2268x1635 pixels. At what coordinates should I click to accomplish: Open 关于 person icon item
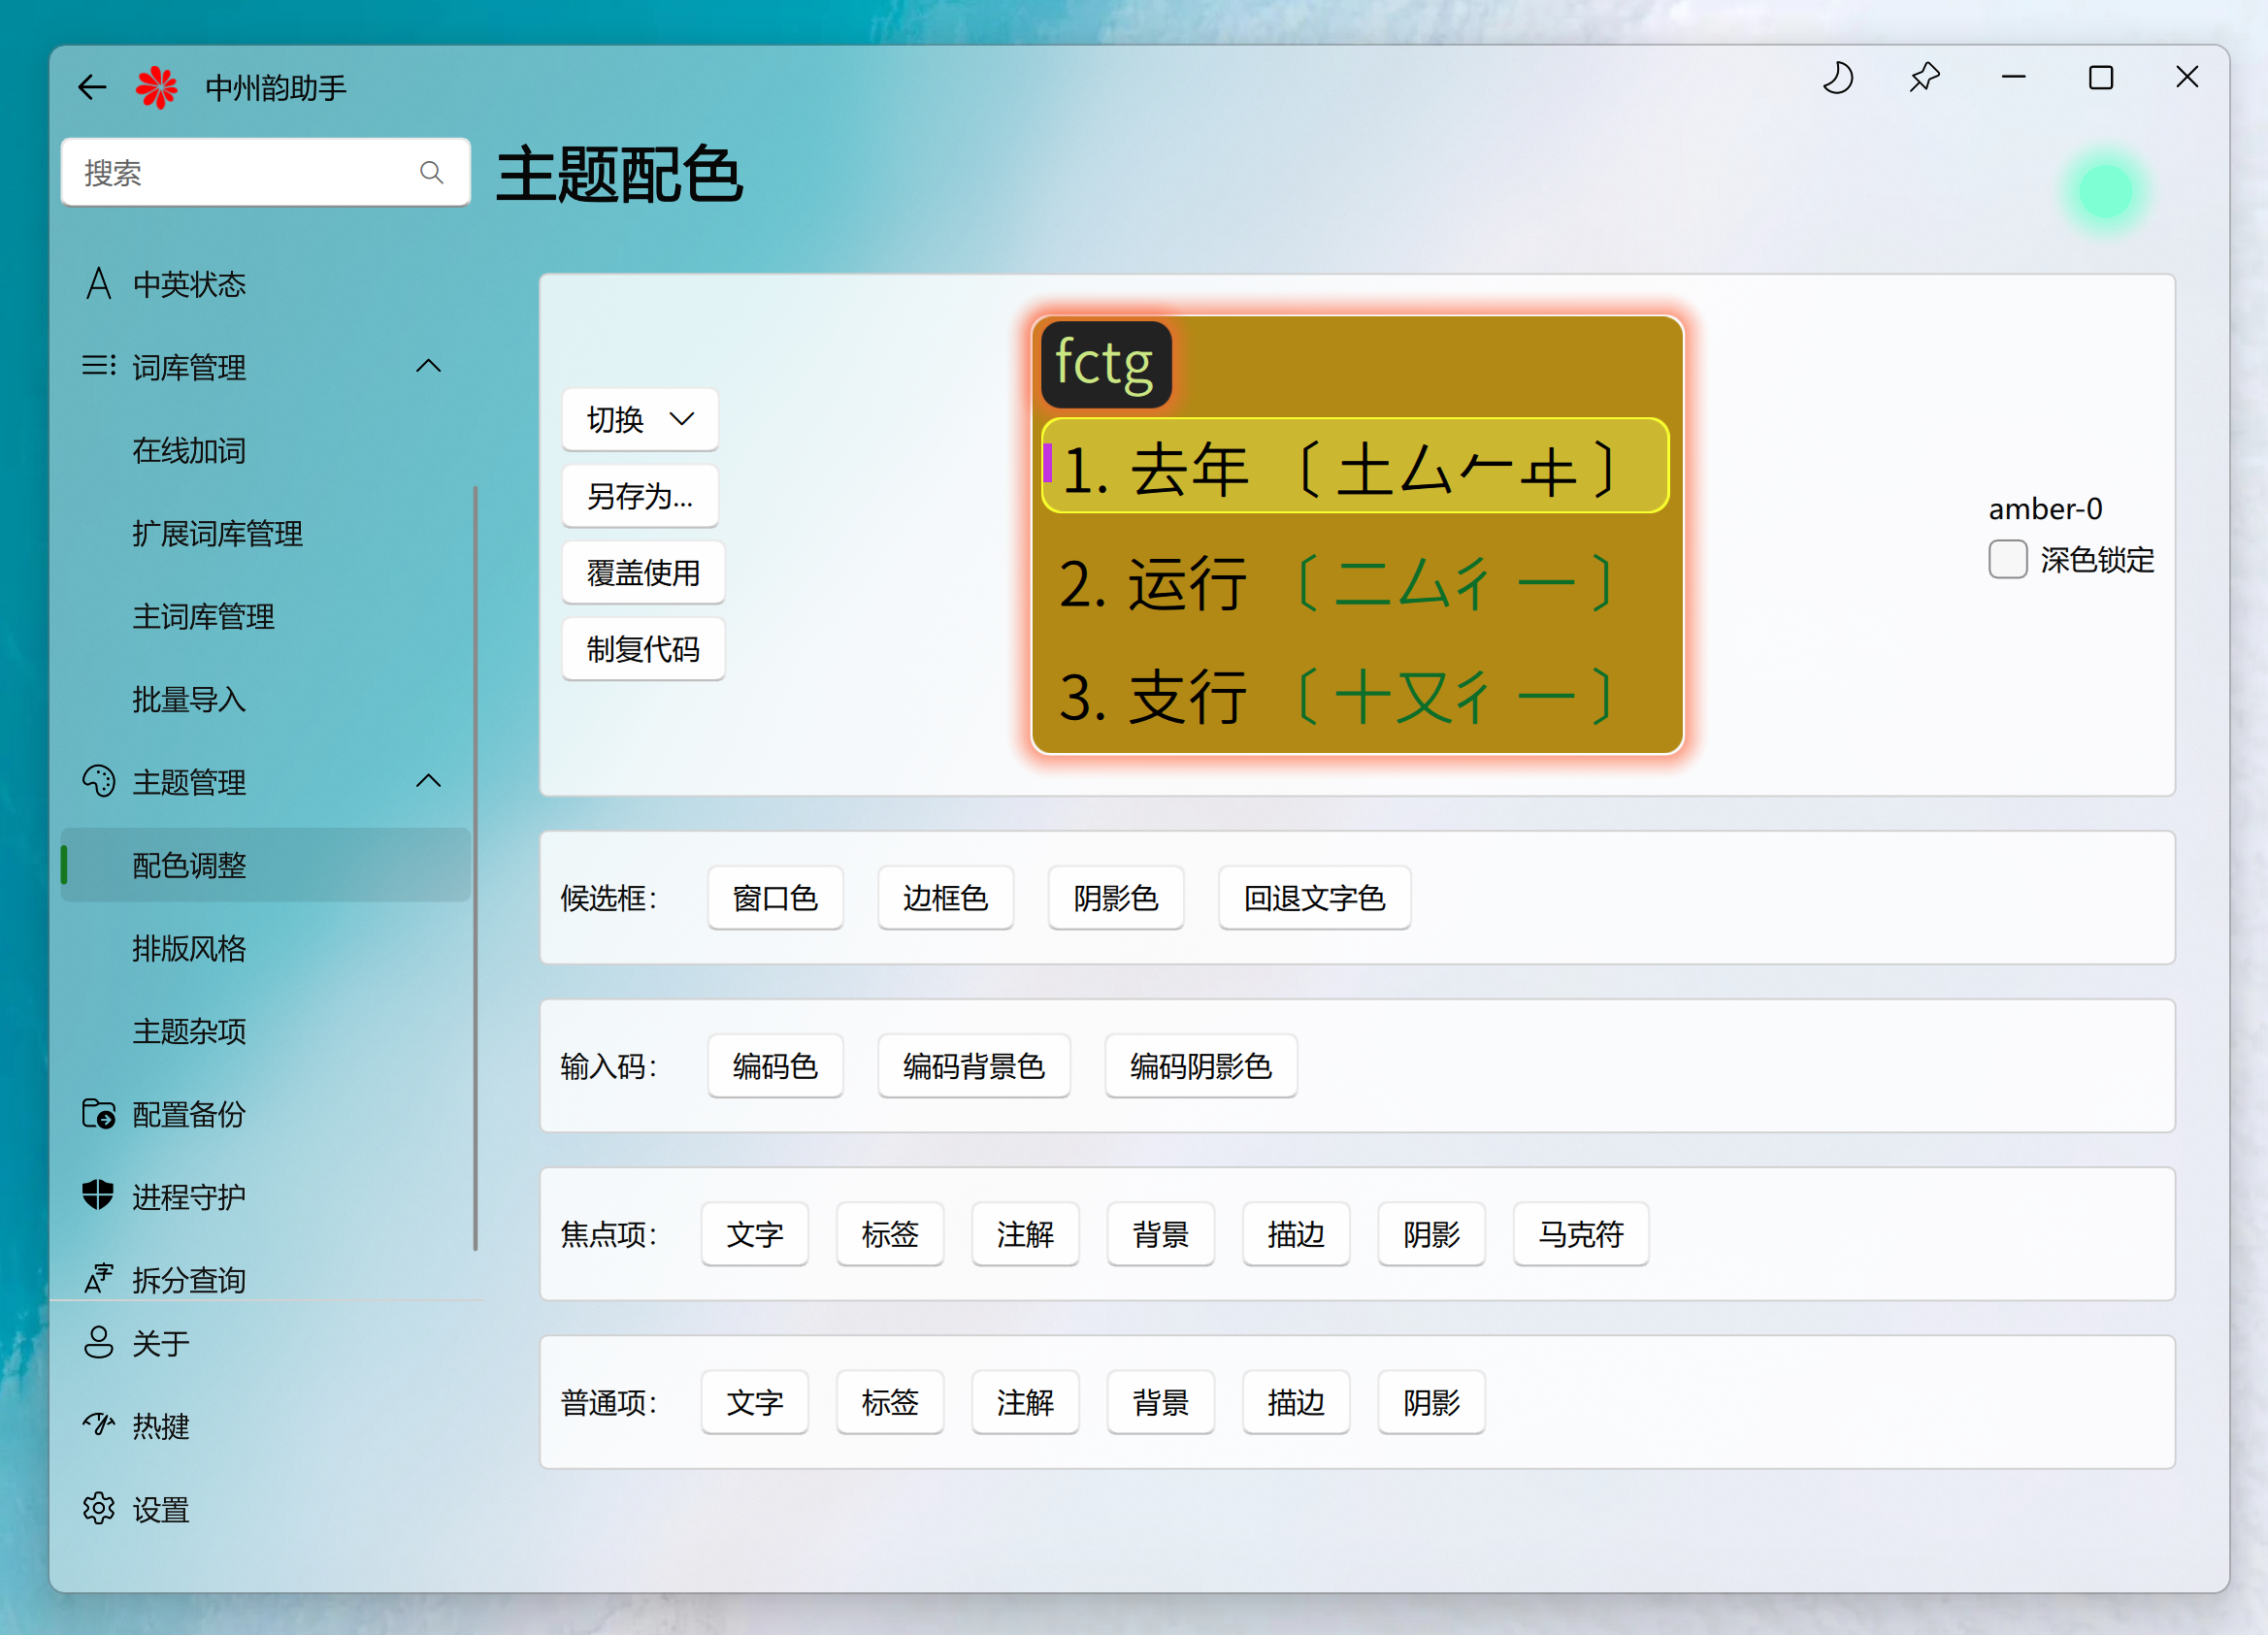(98, 1342)
